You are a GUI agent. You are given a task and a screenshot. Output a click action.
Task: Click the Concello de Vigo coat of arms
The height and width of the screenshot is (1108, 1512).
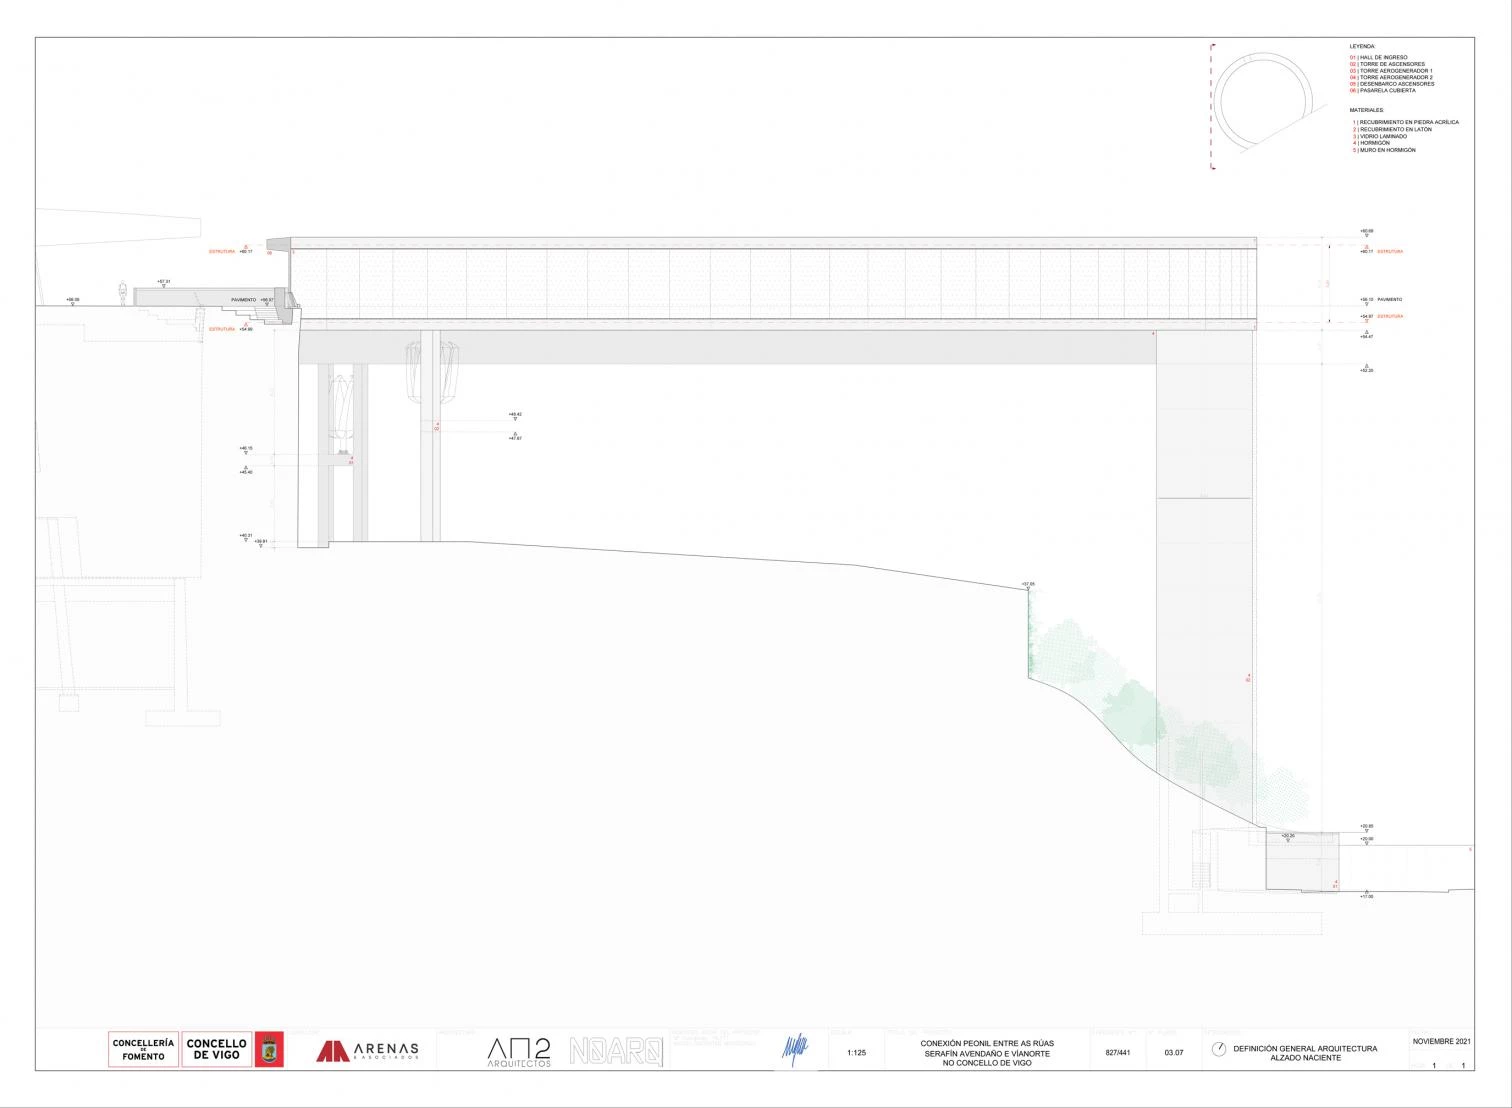pyautogui.click(x=269, y=1050)
